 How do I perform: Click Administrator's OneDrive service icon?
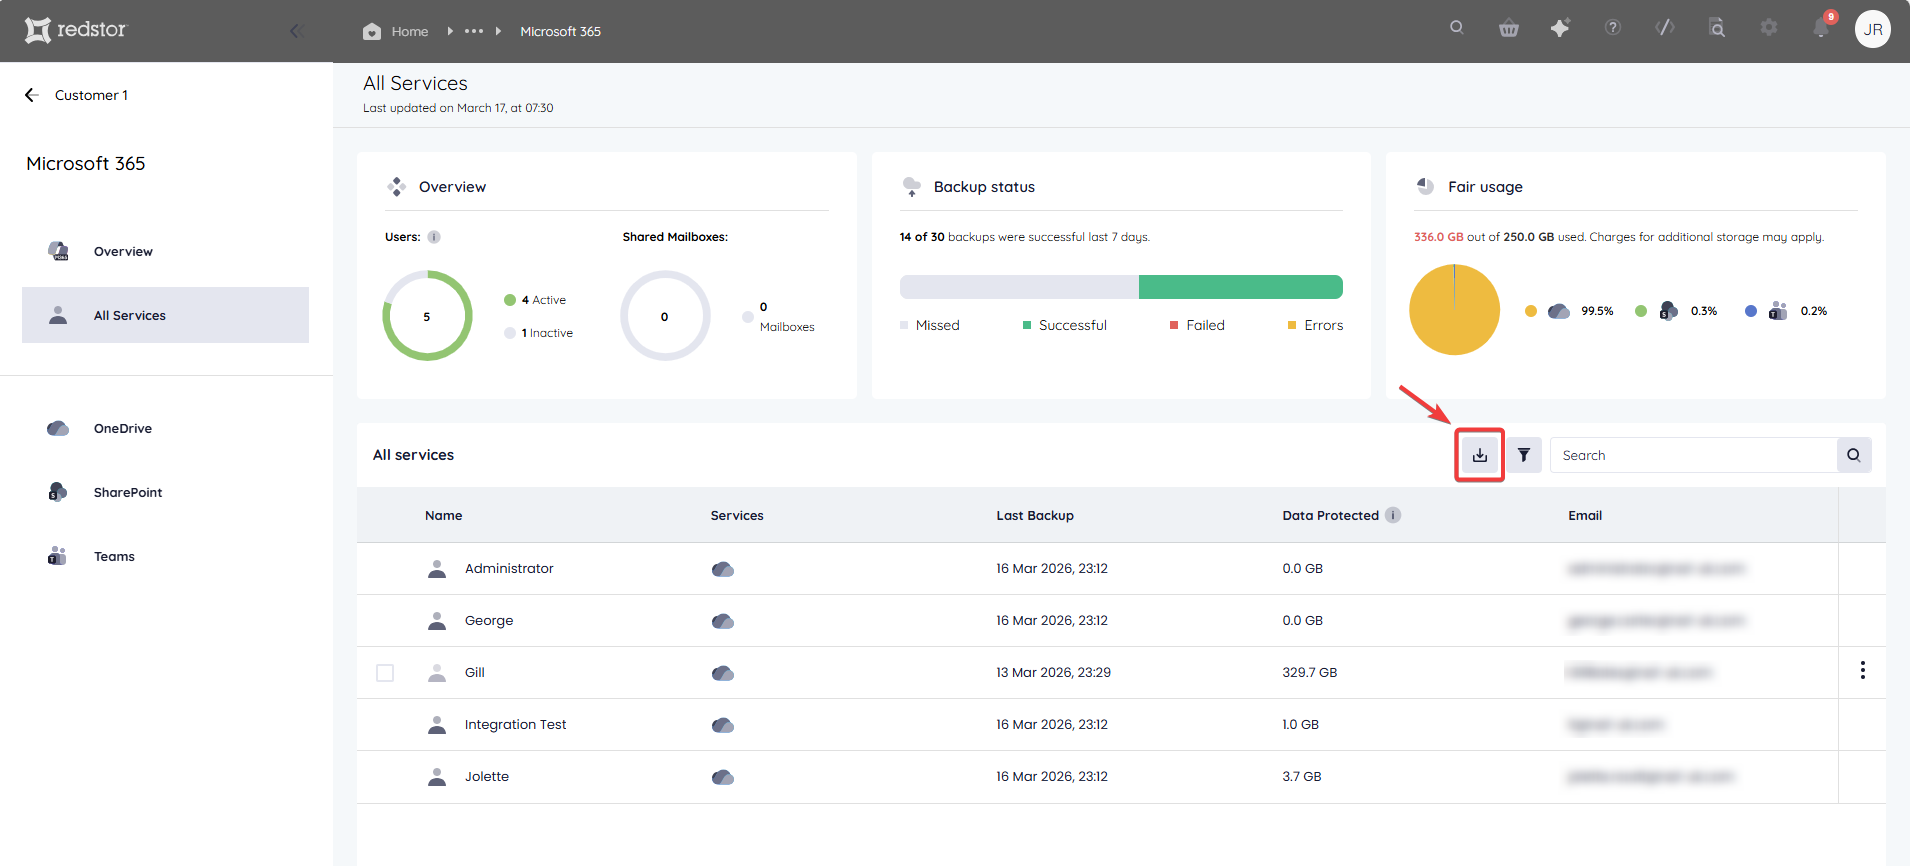point(723,569)
